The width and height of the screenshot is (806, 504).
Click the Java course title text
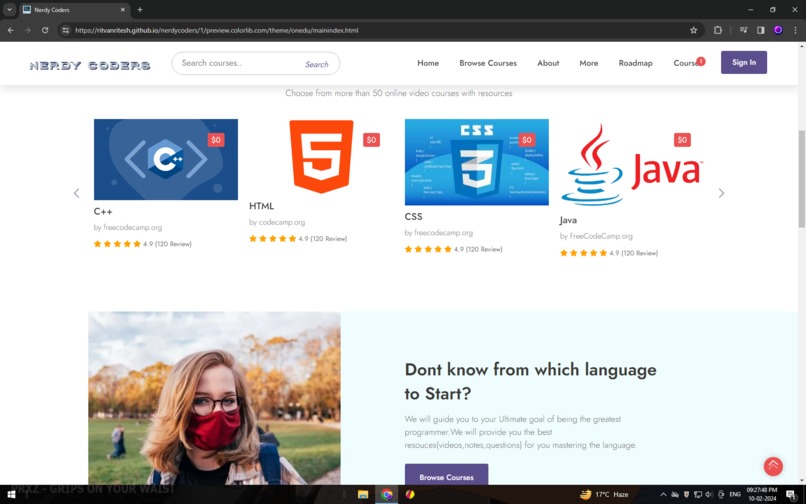pos(568,220)
